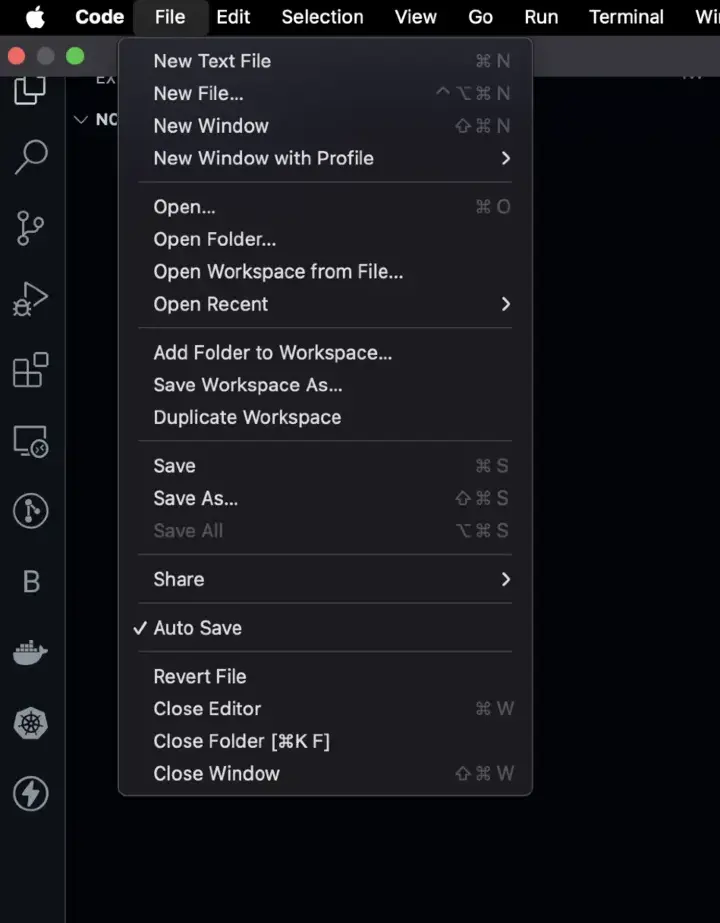This screenshot has height=923, width=720.
Task: Open the Edit menu
Action: click(x=233, y=17)
